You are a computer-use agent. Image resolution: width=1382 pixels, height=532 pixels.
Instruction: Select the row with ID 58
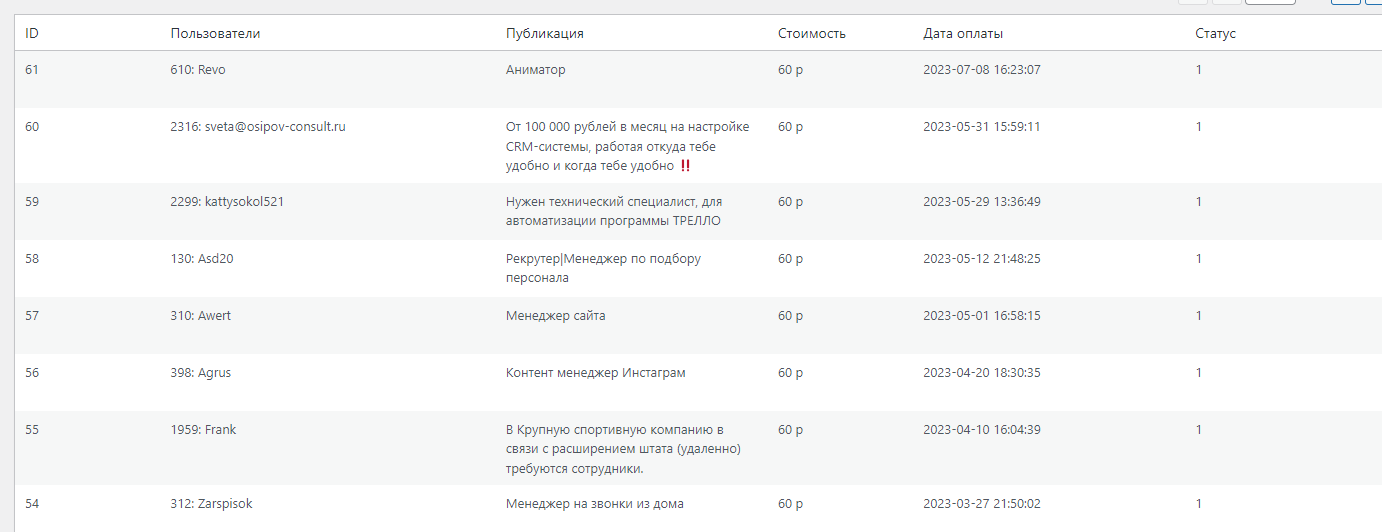[x=32, y=259]
